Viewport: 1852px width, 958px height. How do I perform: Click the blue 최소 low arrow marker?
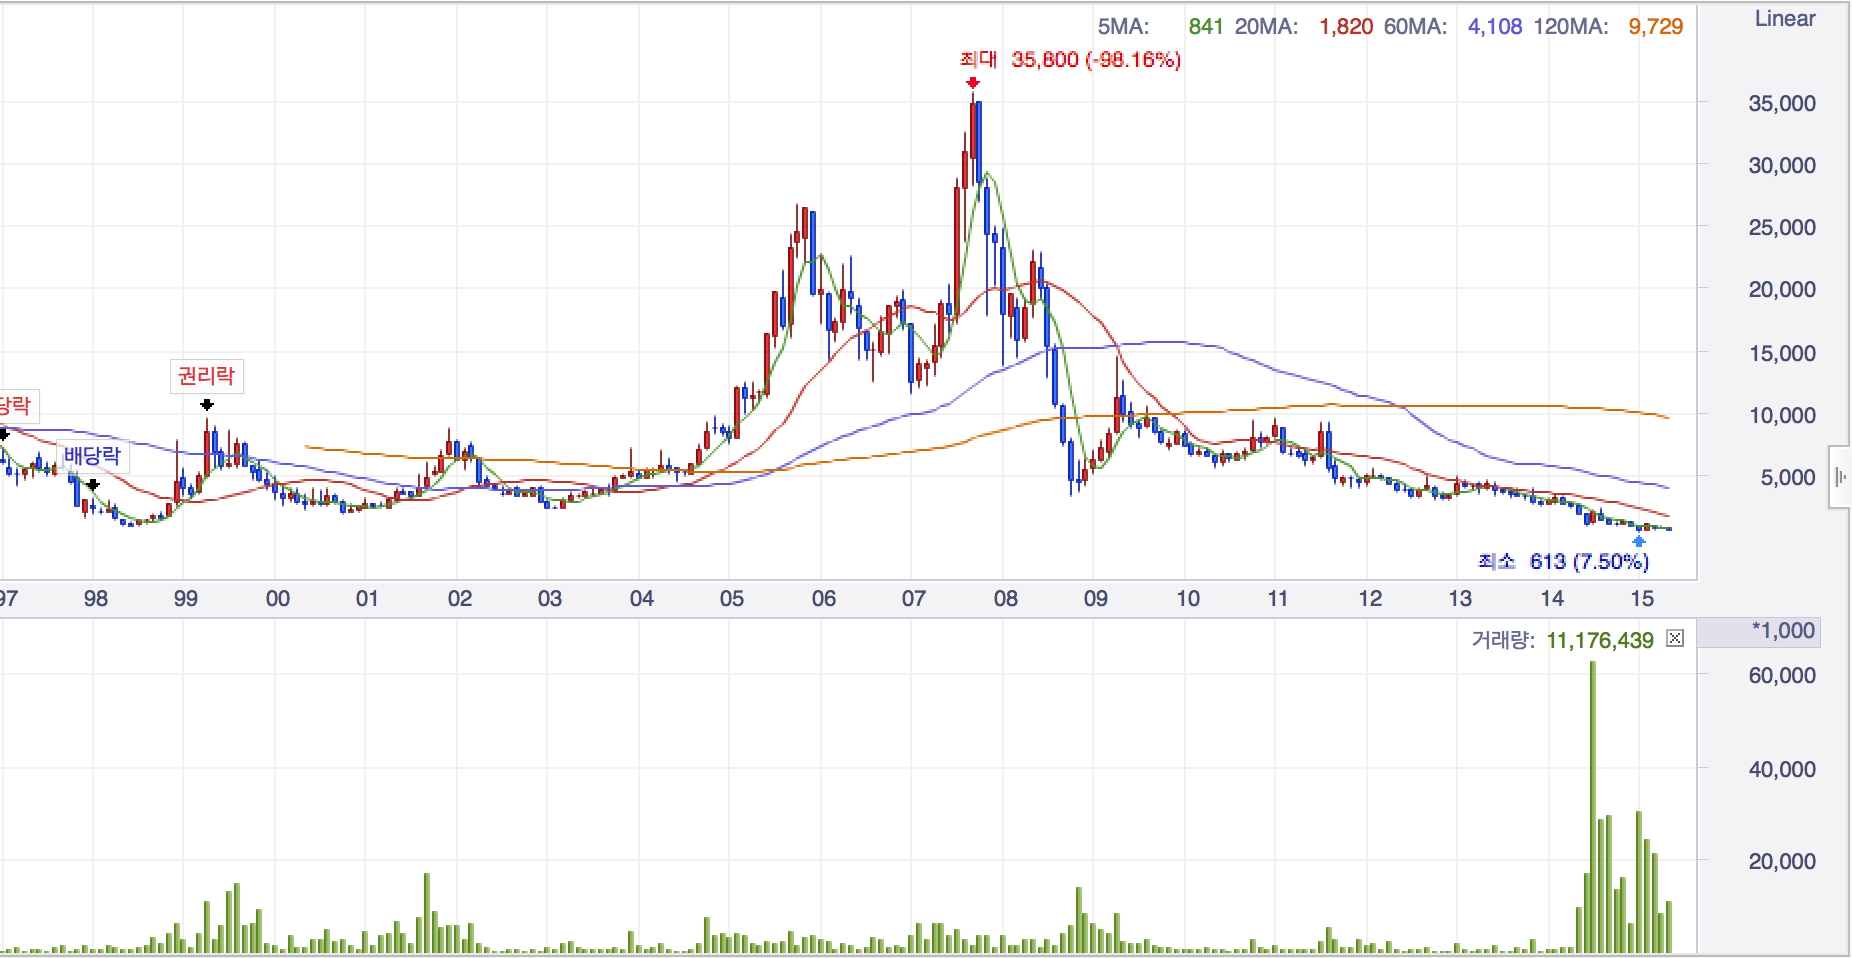coord(1638,541)
